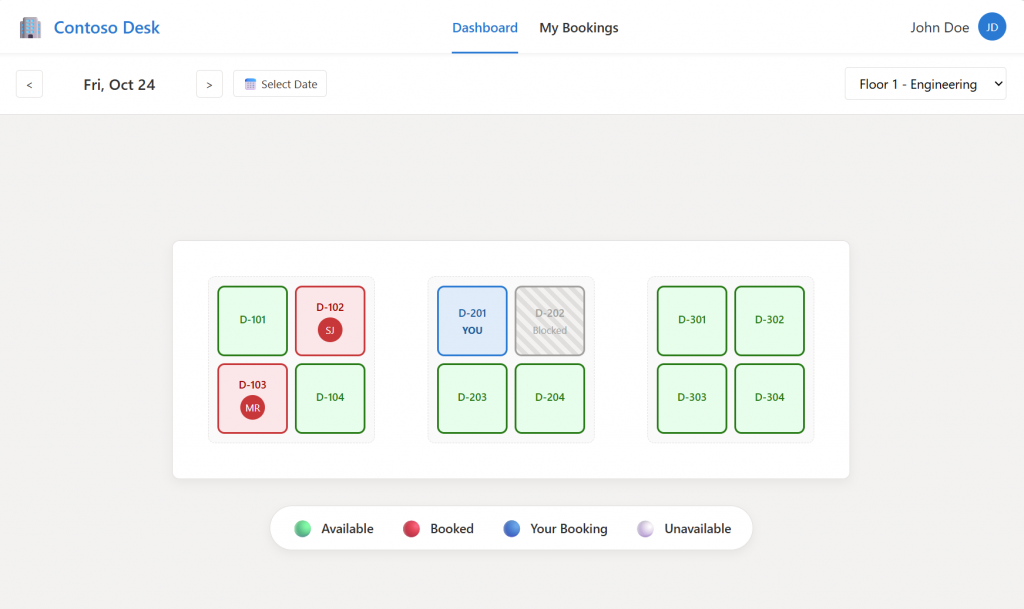Select available desk D-101

253,320
